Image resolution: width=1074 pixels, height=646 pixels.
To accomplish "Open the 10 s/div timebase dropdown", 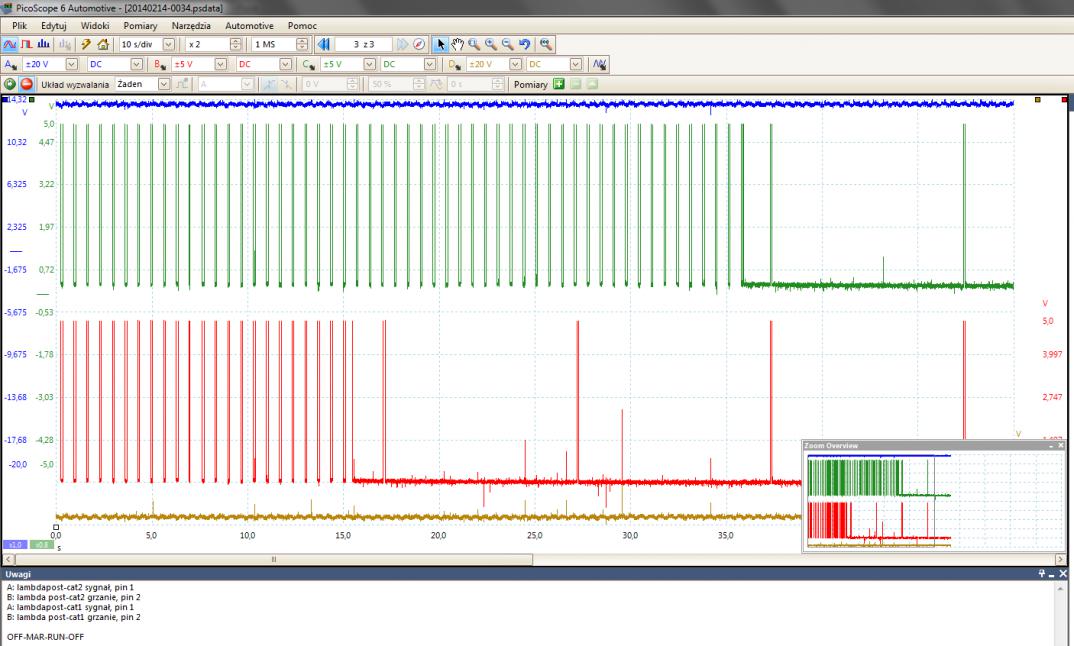I will [x=167, y=45].
